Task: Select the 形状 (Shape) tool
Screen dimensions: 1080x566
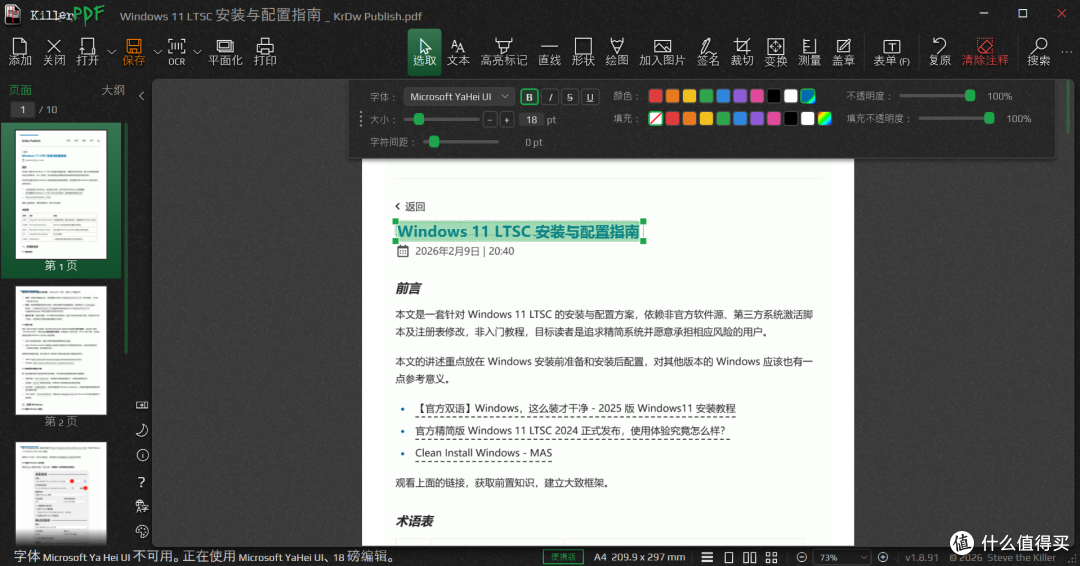Action: tap(583, 52)
